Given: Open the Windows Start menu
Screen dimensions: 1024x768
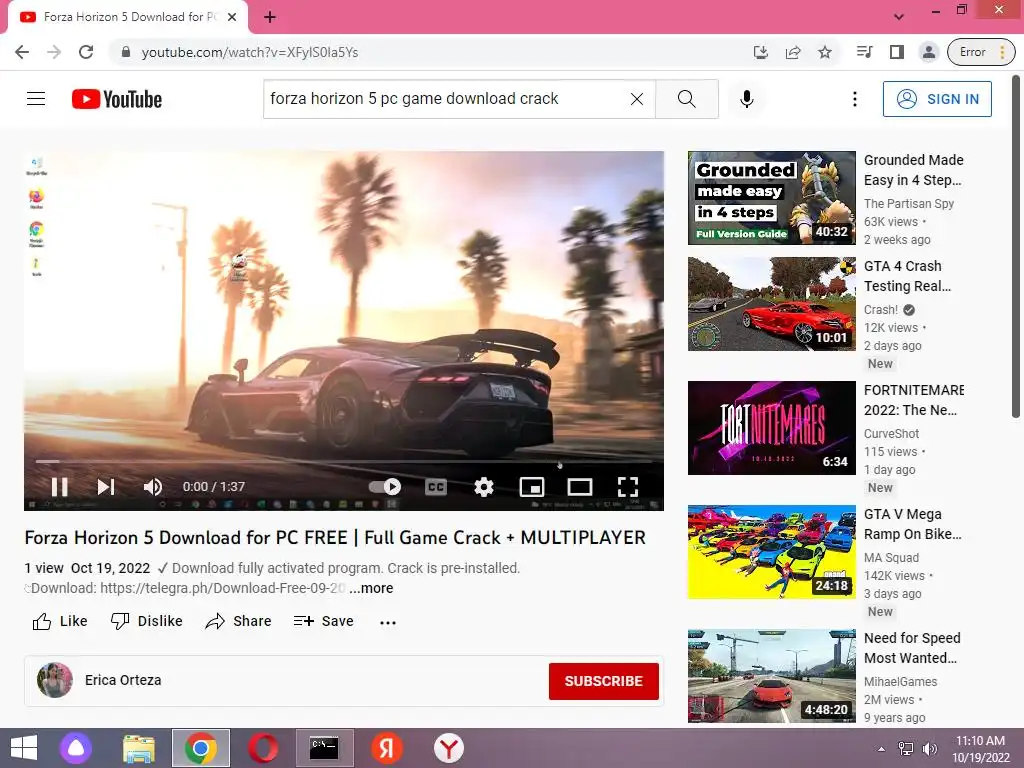Looking at the screenshot, I should [24, 748].
